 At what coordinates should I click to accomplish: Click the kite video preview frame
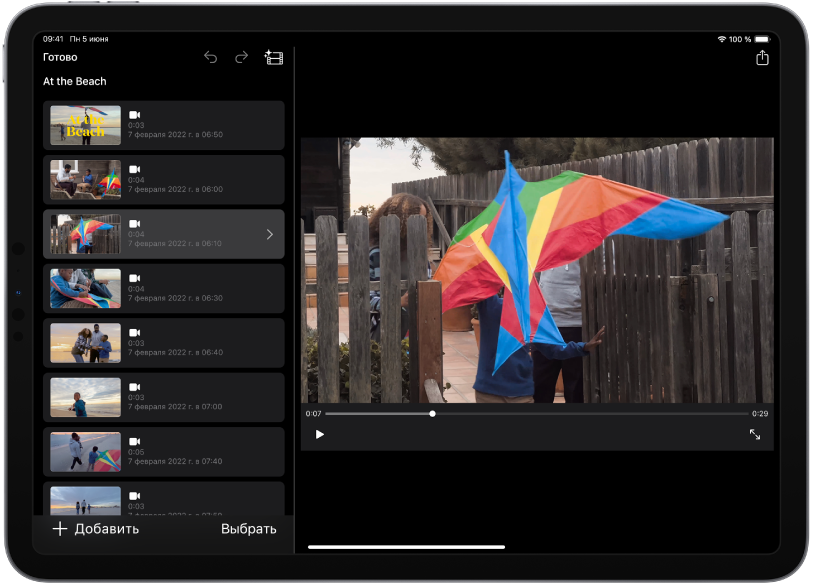[537, 270]
